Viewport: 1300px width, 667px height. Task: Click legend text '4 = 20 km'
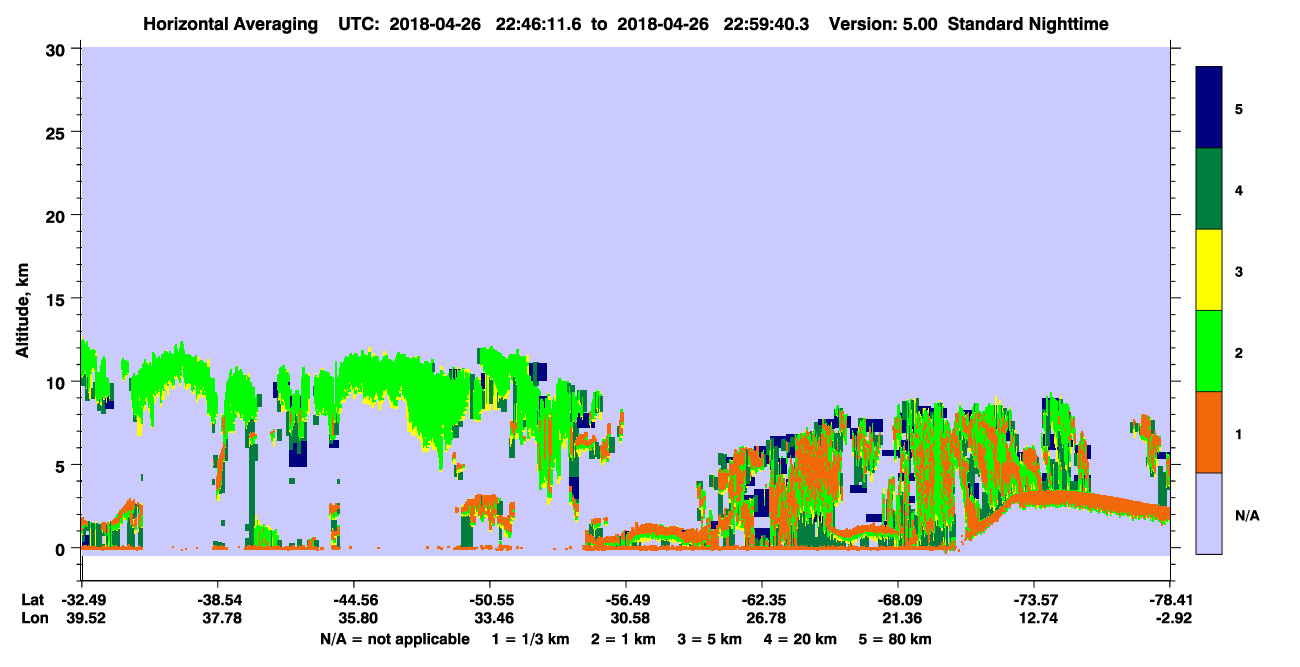point(801,639)
